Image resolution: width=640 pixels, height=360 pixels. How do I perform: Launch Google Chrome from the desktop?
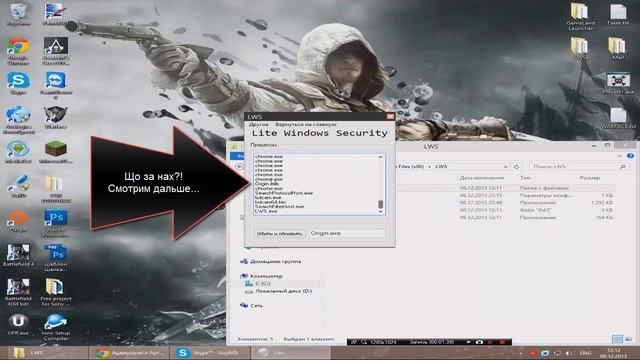click(x=18, y=51)
